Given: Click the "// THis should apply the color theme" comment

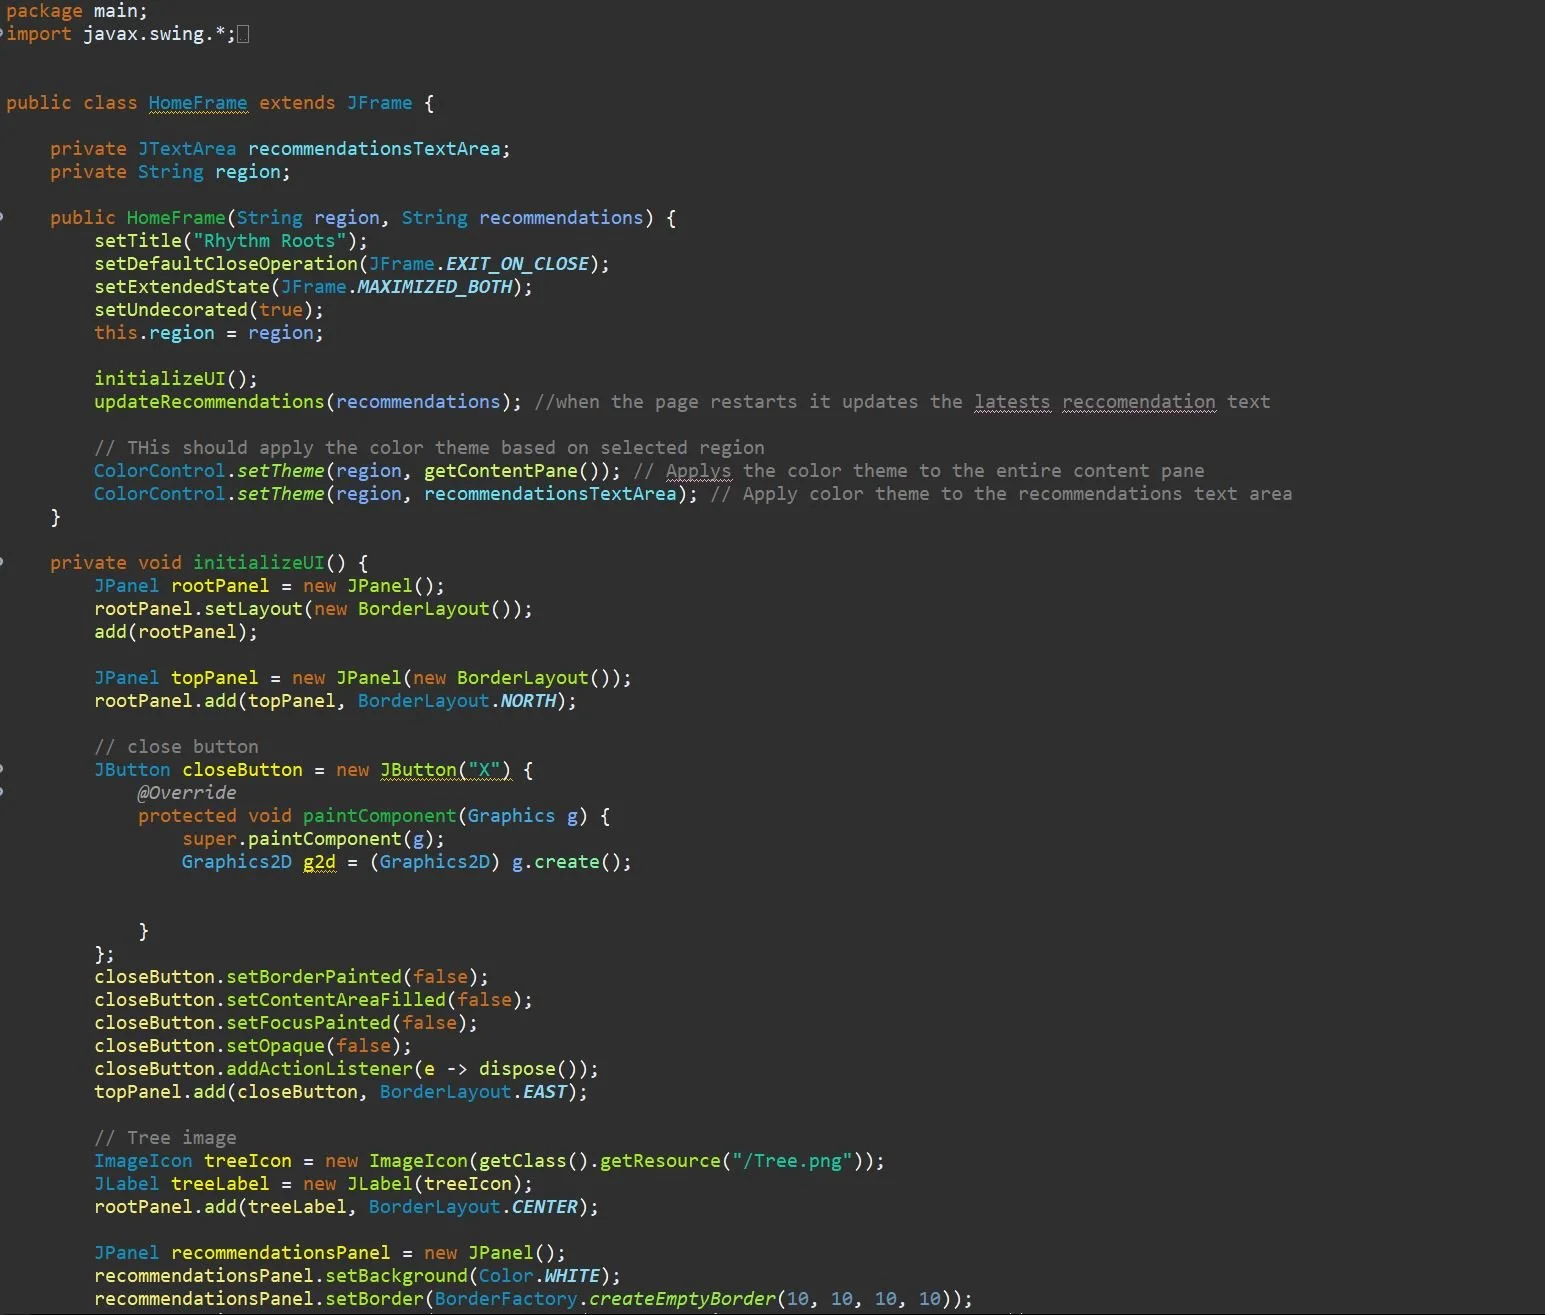Looking at the screenshot, I should (429, 448).
